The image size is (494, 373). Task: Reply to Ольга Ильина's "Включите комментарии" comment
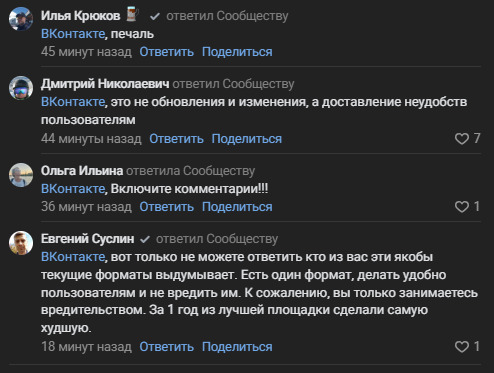[x=166, y=207]
